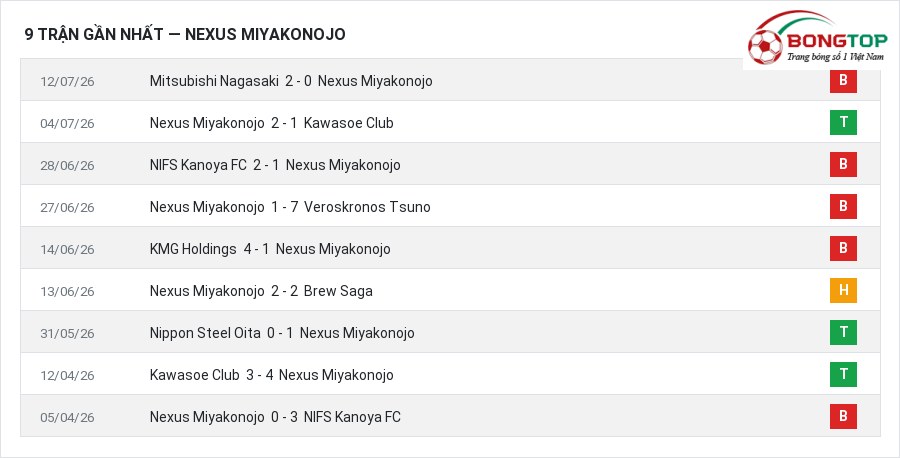Click the red B badge for Veroskronos Tsuno match
The width and height of the screenshot is (900, 458).
pos(843,207)
